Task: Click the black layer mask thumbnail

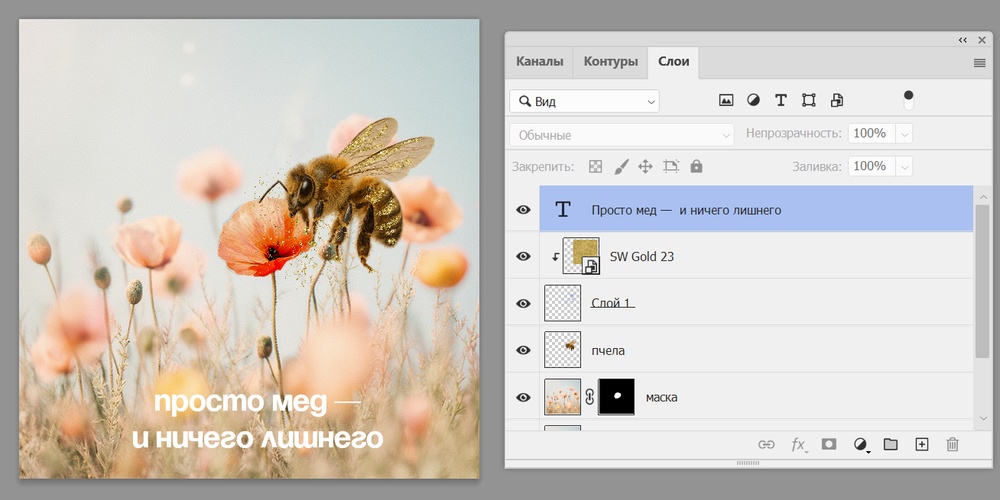Action: click(x=616, y=397)
